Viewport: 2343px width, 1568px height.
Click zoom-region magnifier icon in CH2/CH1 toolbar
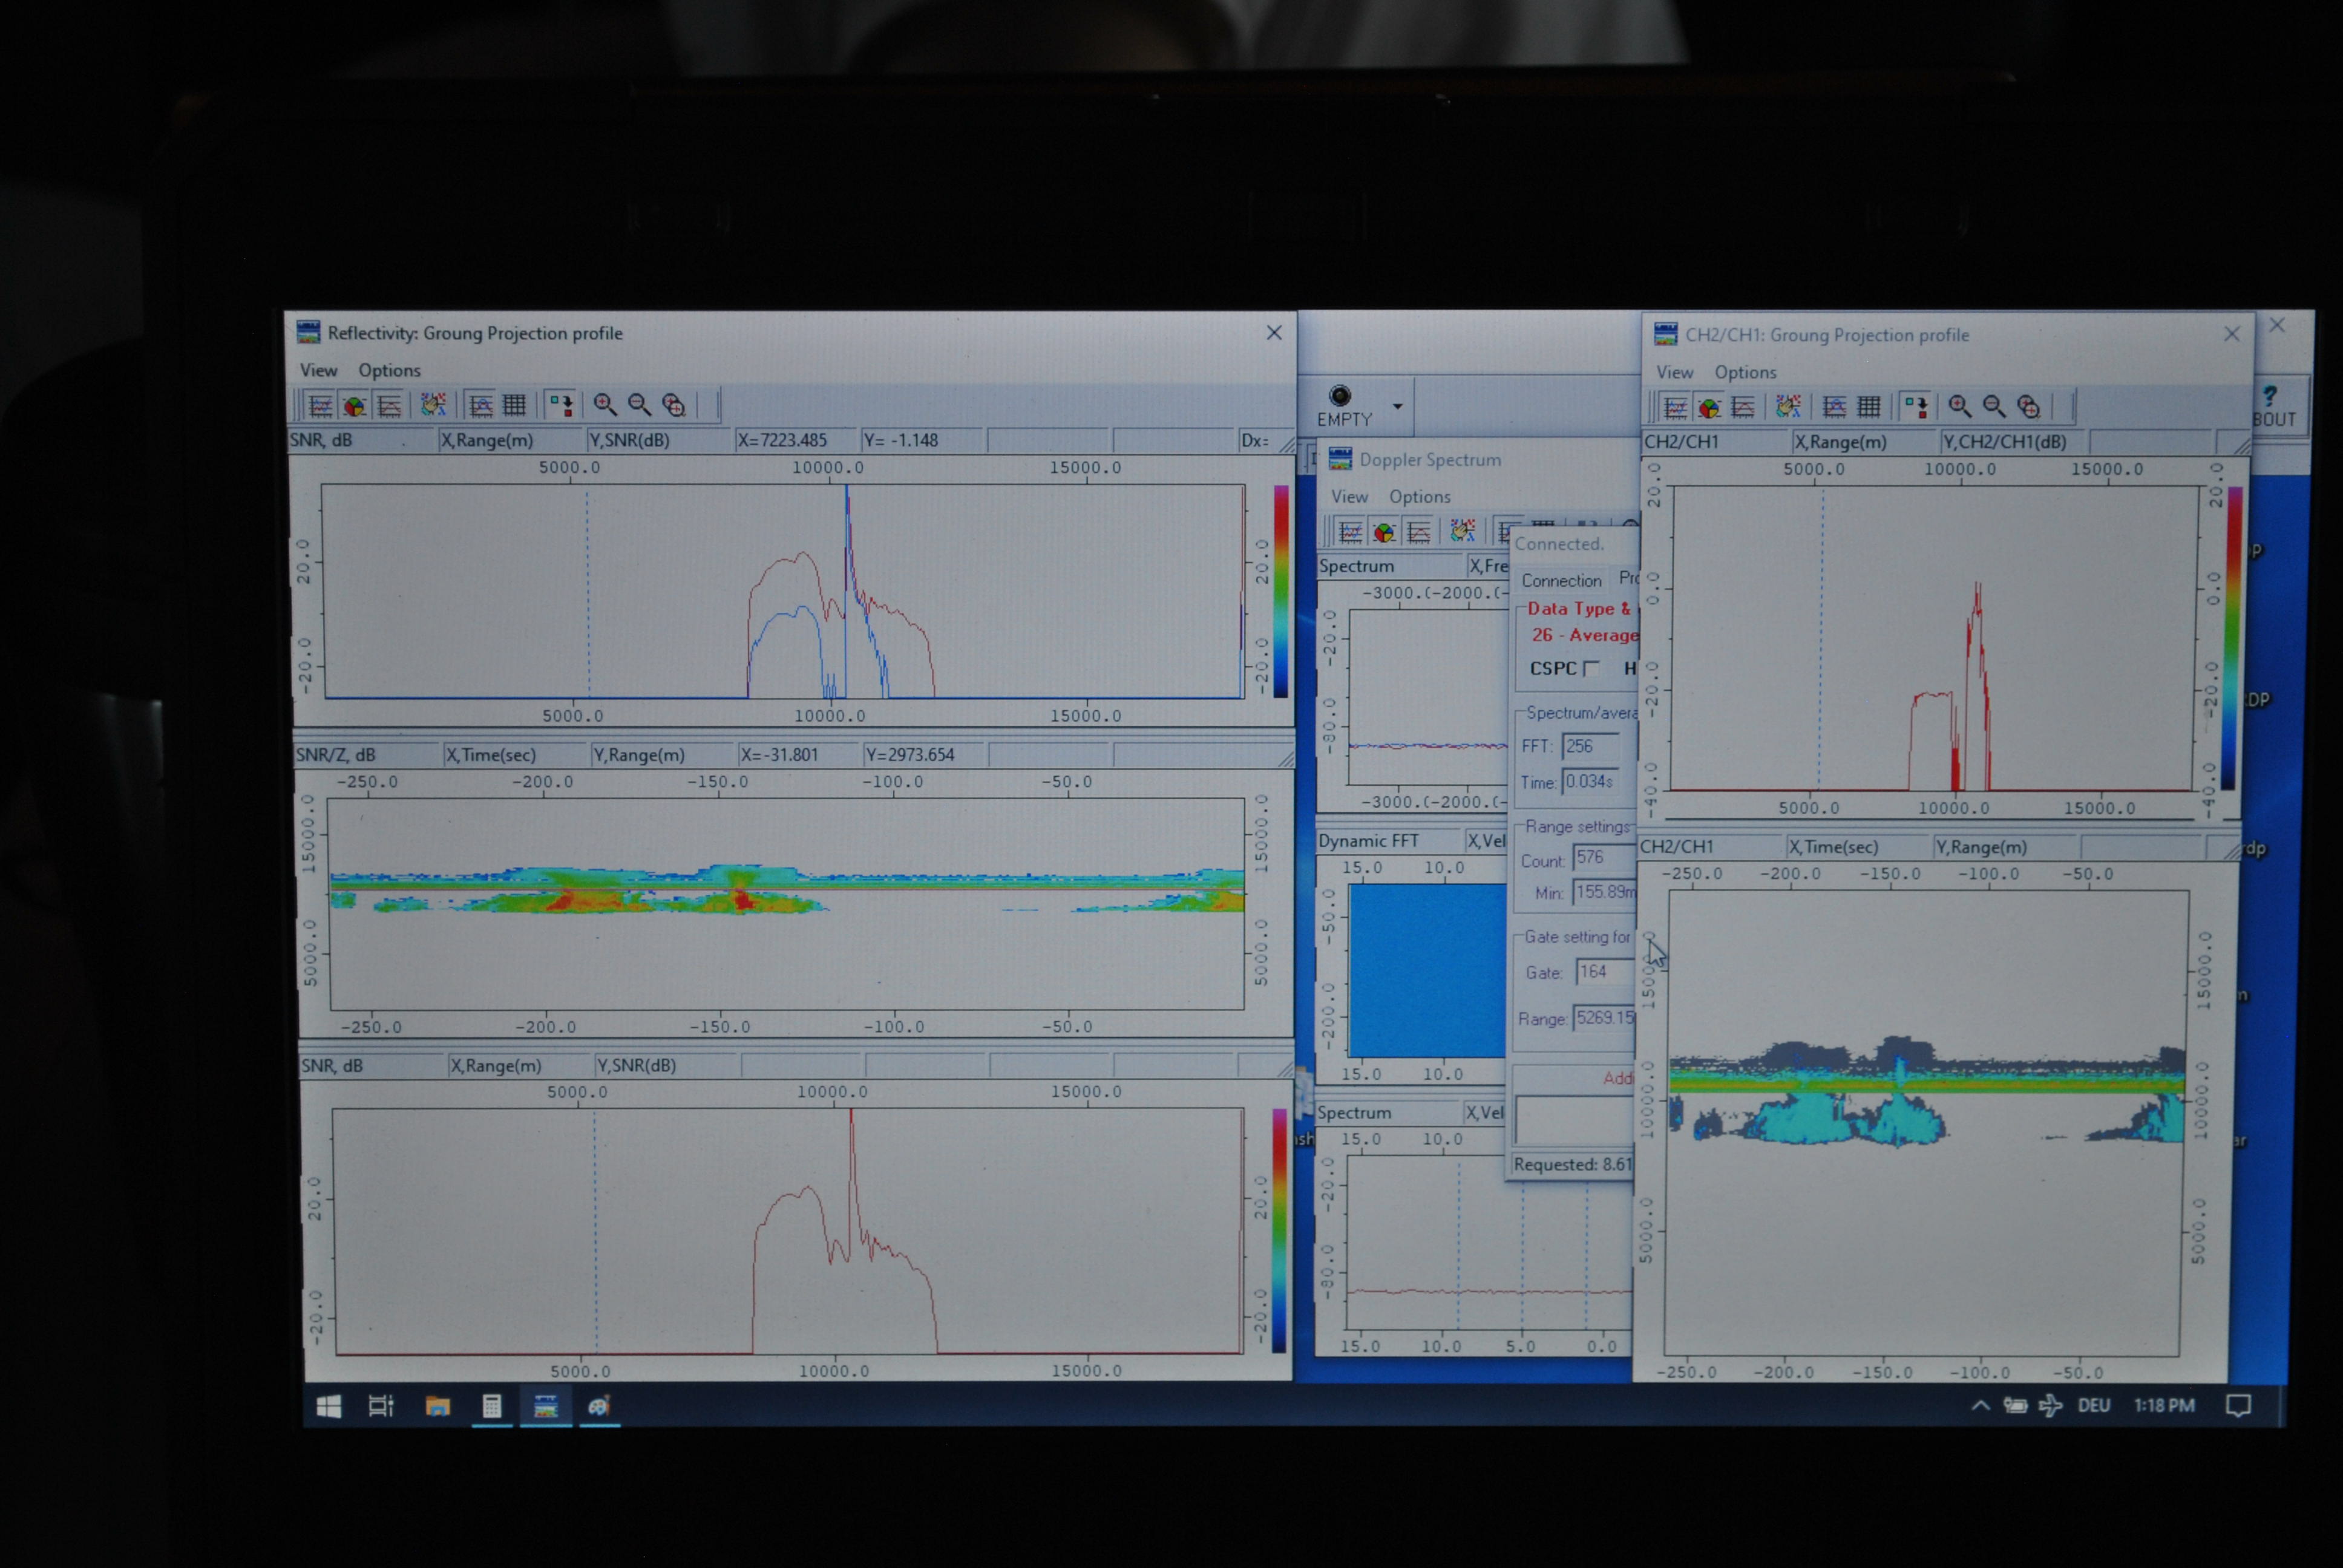click(2028, 407)
